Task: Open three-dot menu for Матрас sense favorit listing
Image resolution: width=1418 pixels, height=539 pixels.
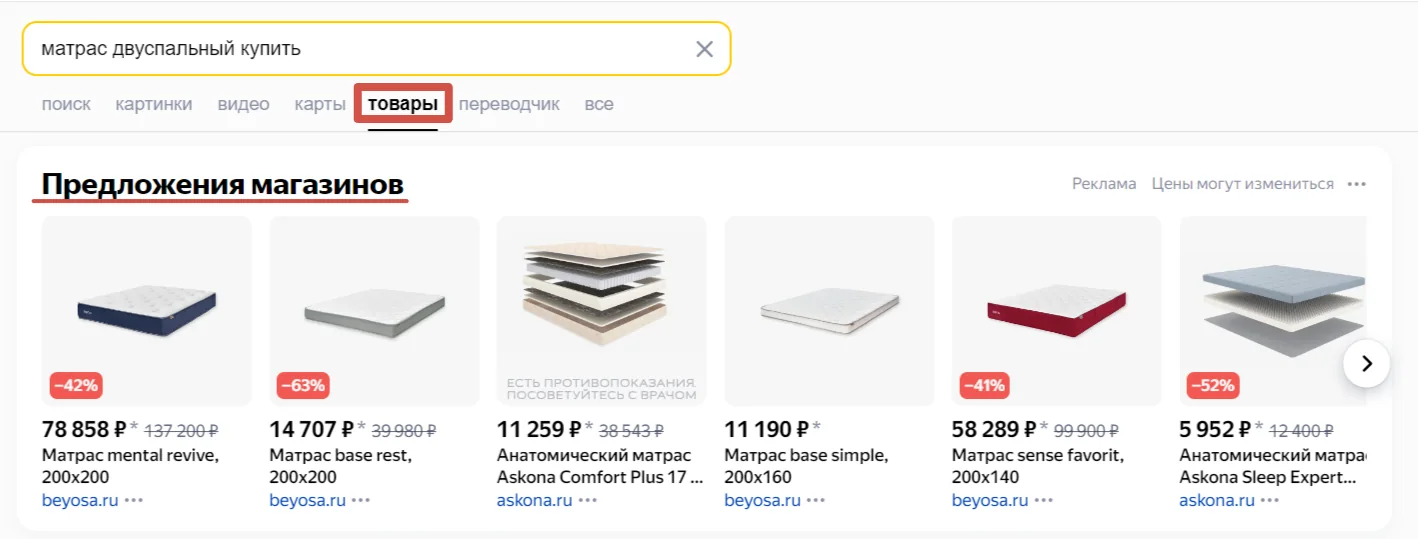Action: point(1043,500)
